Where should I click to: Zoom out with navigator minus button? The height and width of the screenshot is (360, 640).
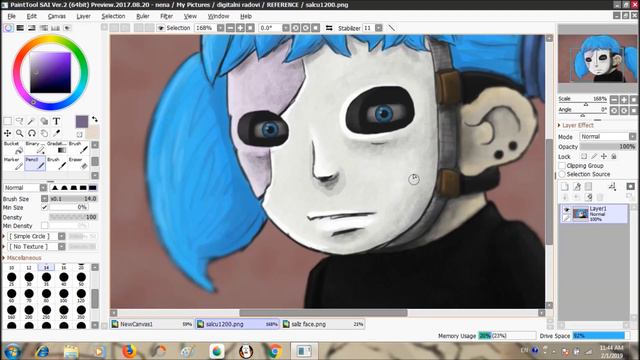pyautogui.click(x=614, y=100)
